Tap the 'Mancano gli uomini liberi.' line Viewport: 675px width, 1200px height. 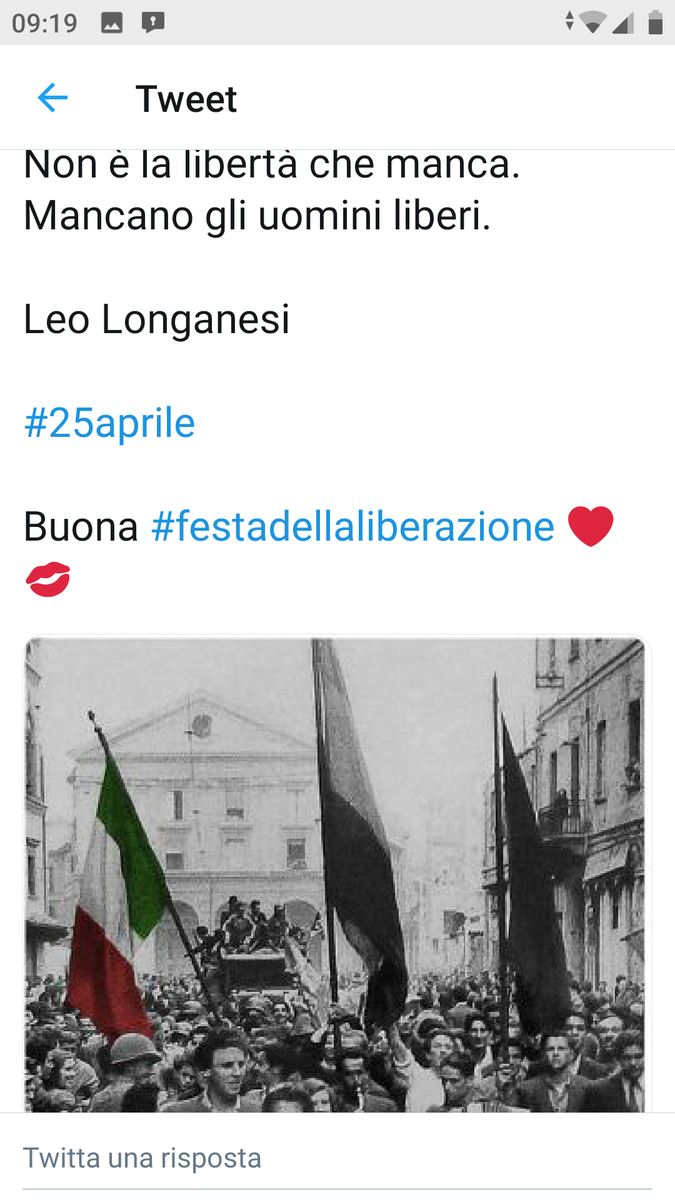[x=257, y=216]
